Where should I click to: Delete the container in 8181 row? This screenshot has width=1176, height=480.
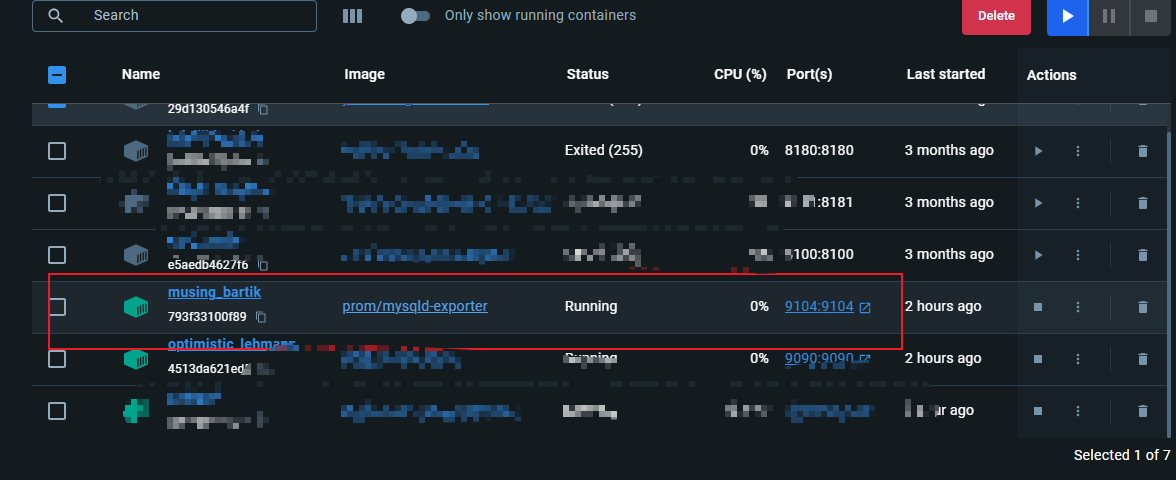click(1143, 202)
